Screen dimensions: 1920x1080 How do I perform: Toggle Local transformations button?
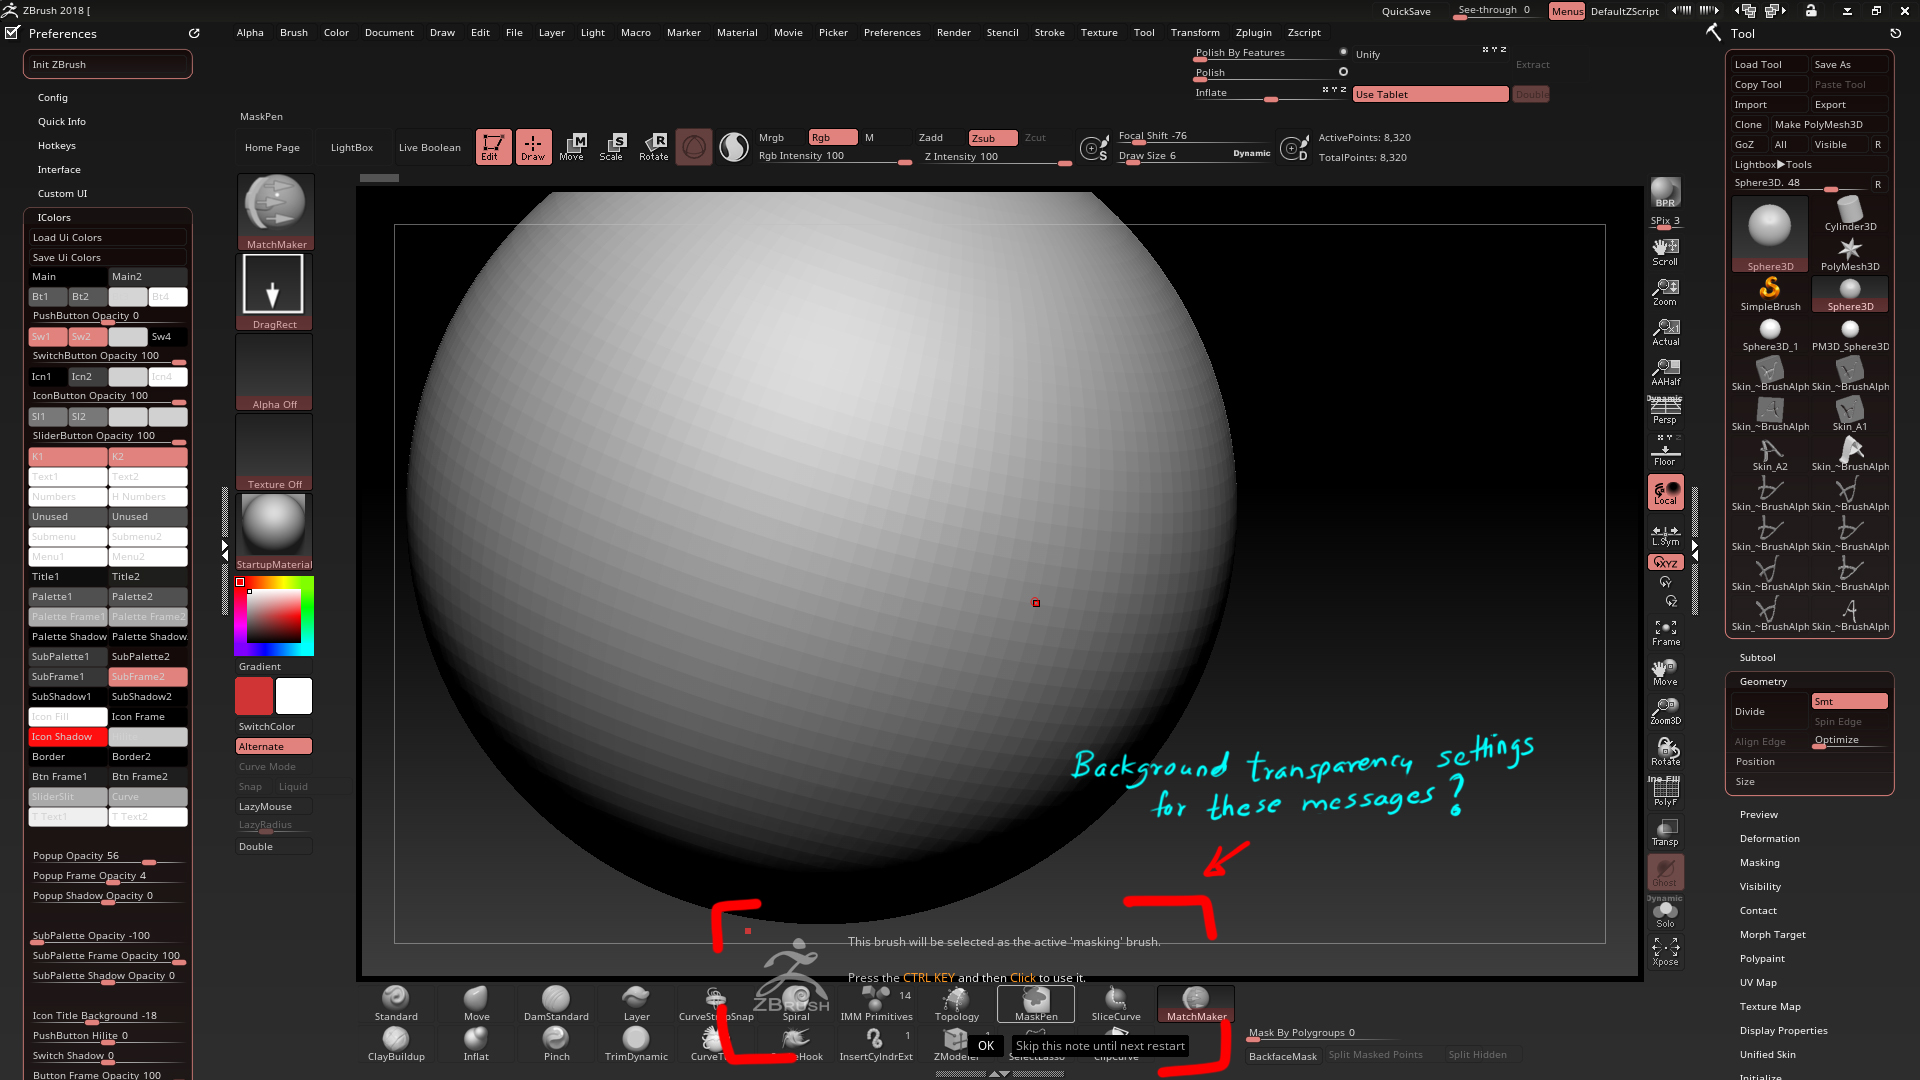pos(1665,492)
